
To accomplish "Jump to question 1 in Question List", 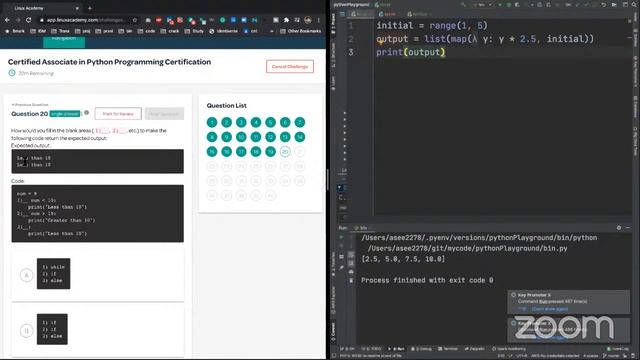I will (212, 122).
